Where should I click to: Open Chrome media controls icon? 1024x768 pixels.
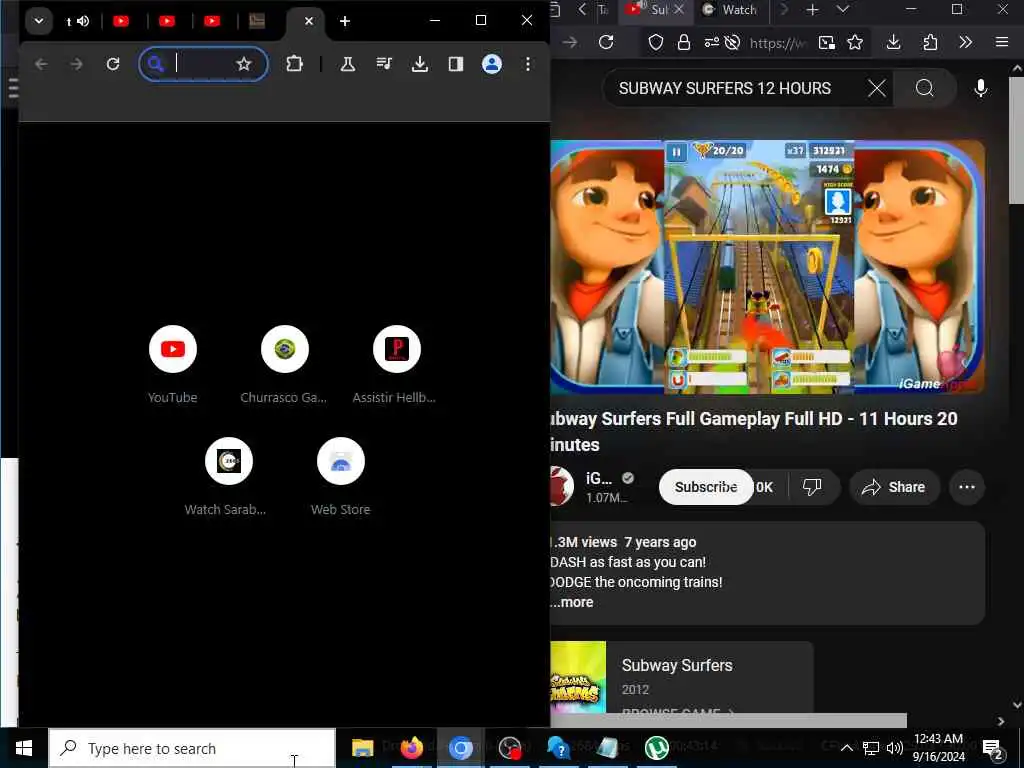point(384,64)
